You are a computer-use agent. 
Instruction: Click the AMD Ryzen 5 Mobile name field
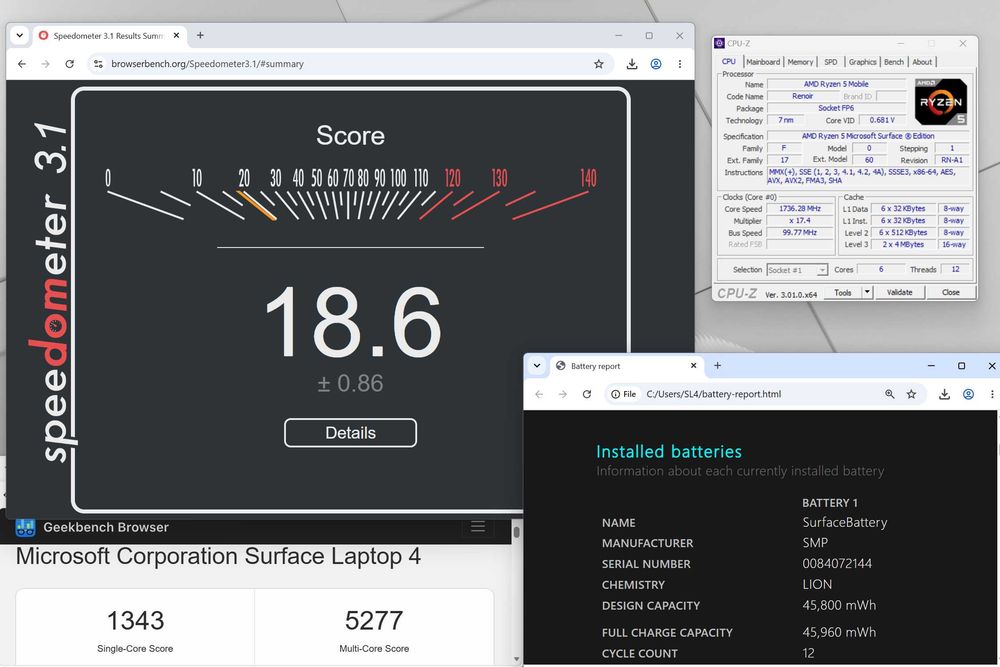(836, 84)
